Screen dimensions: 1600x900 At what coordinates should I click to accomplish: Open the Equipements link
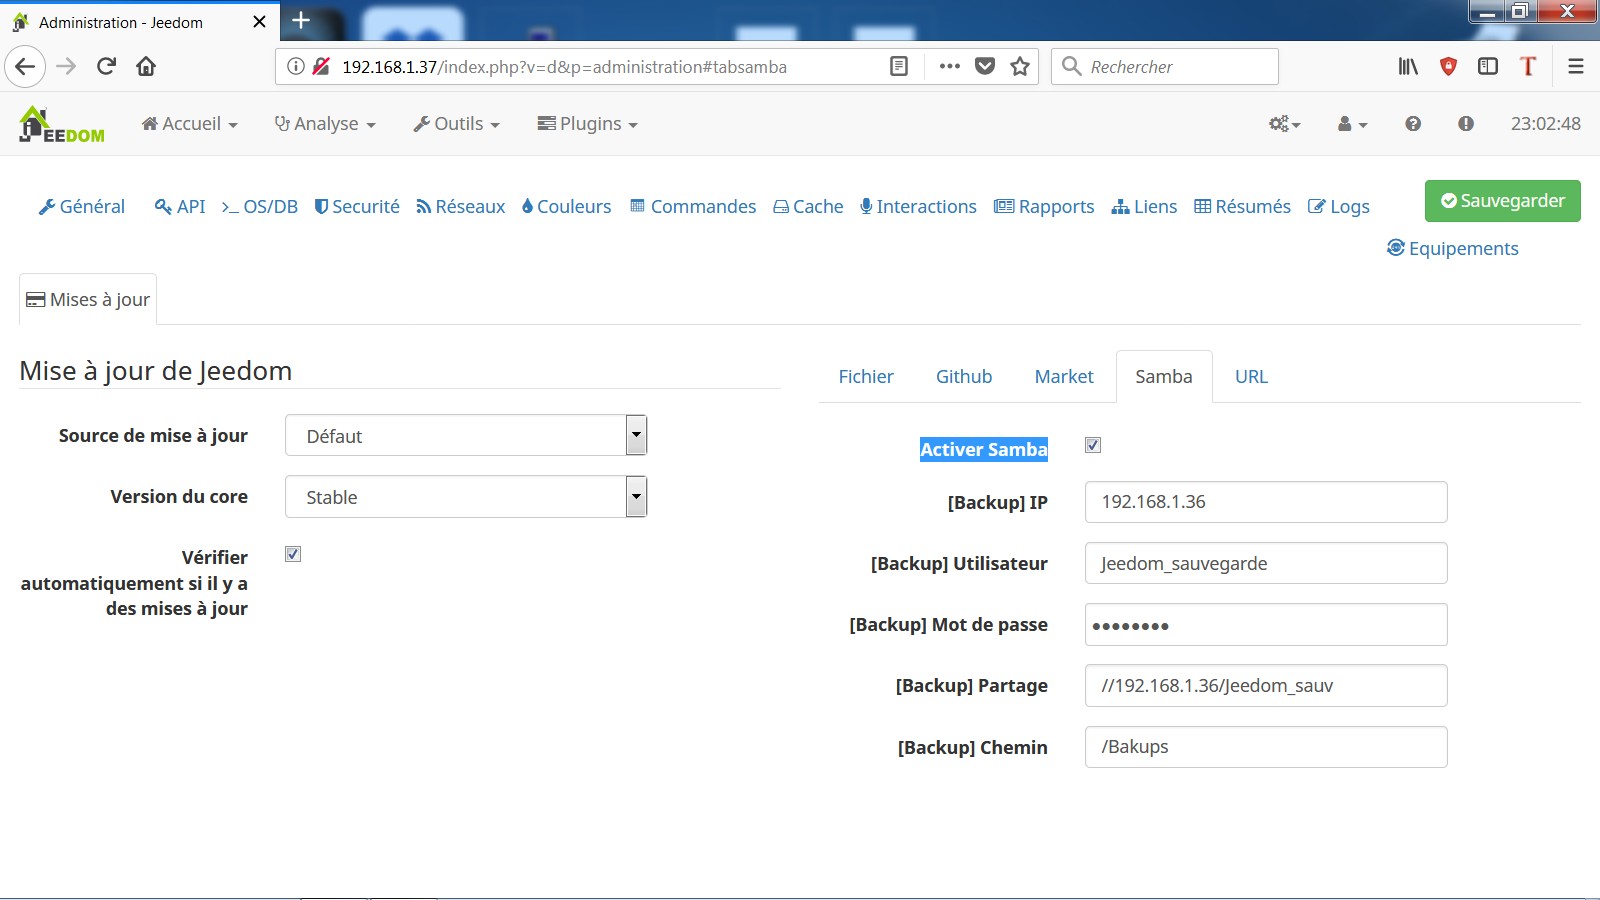[x=1453, y=249]
